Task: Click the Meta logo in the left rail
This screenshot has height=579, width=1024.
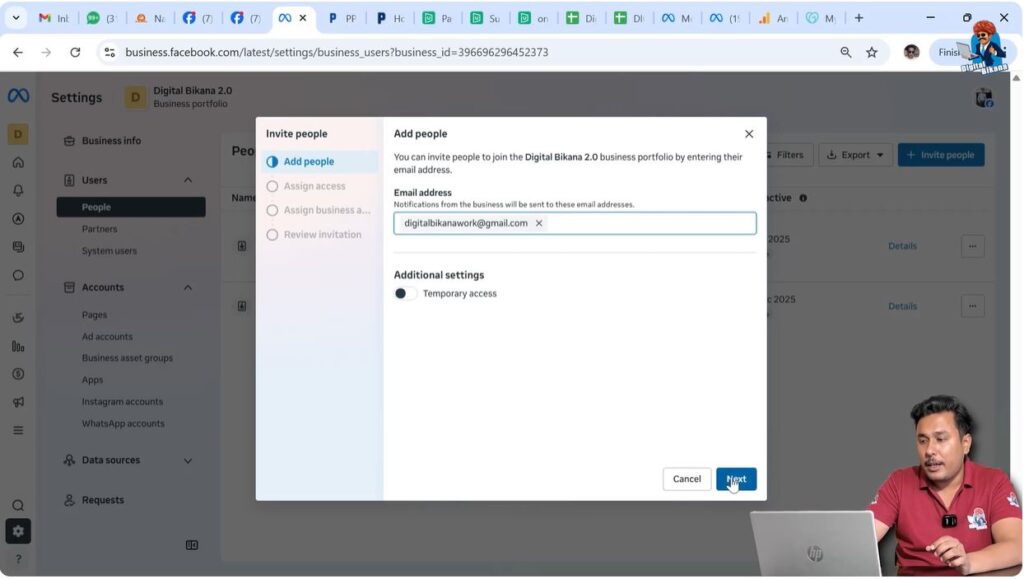Action: coord(18,96)
